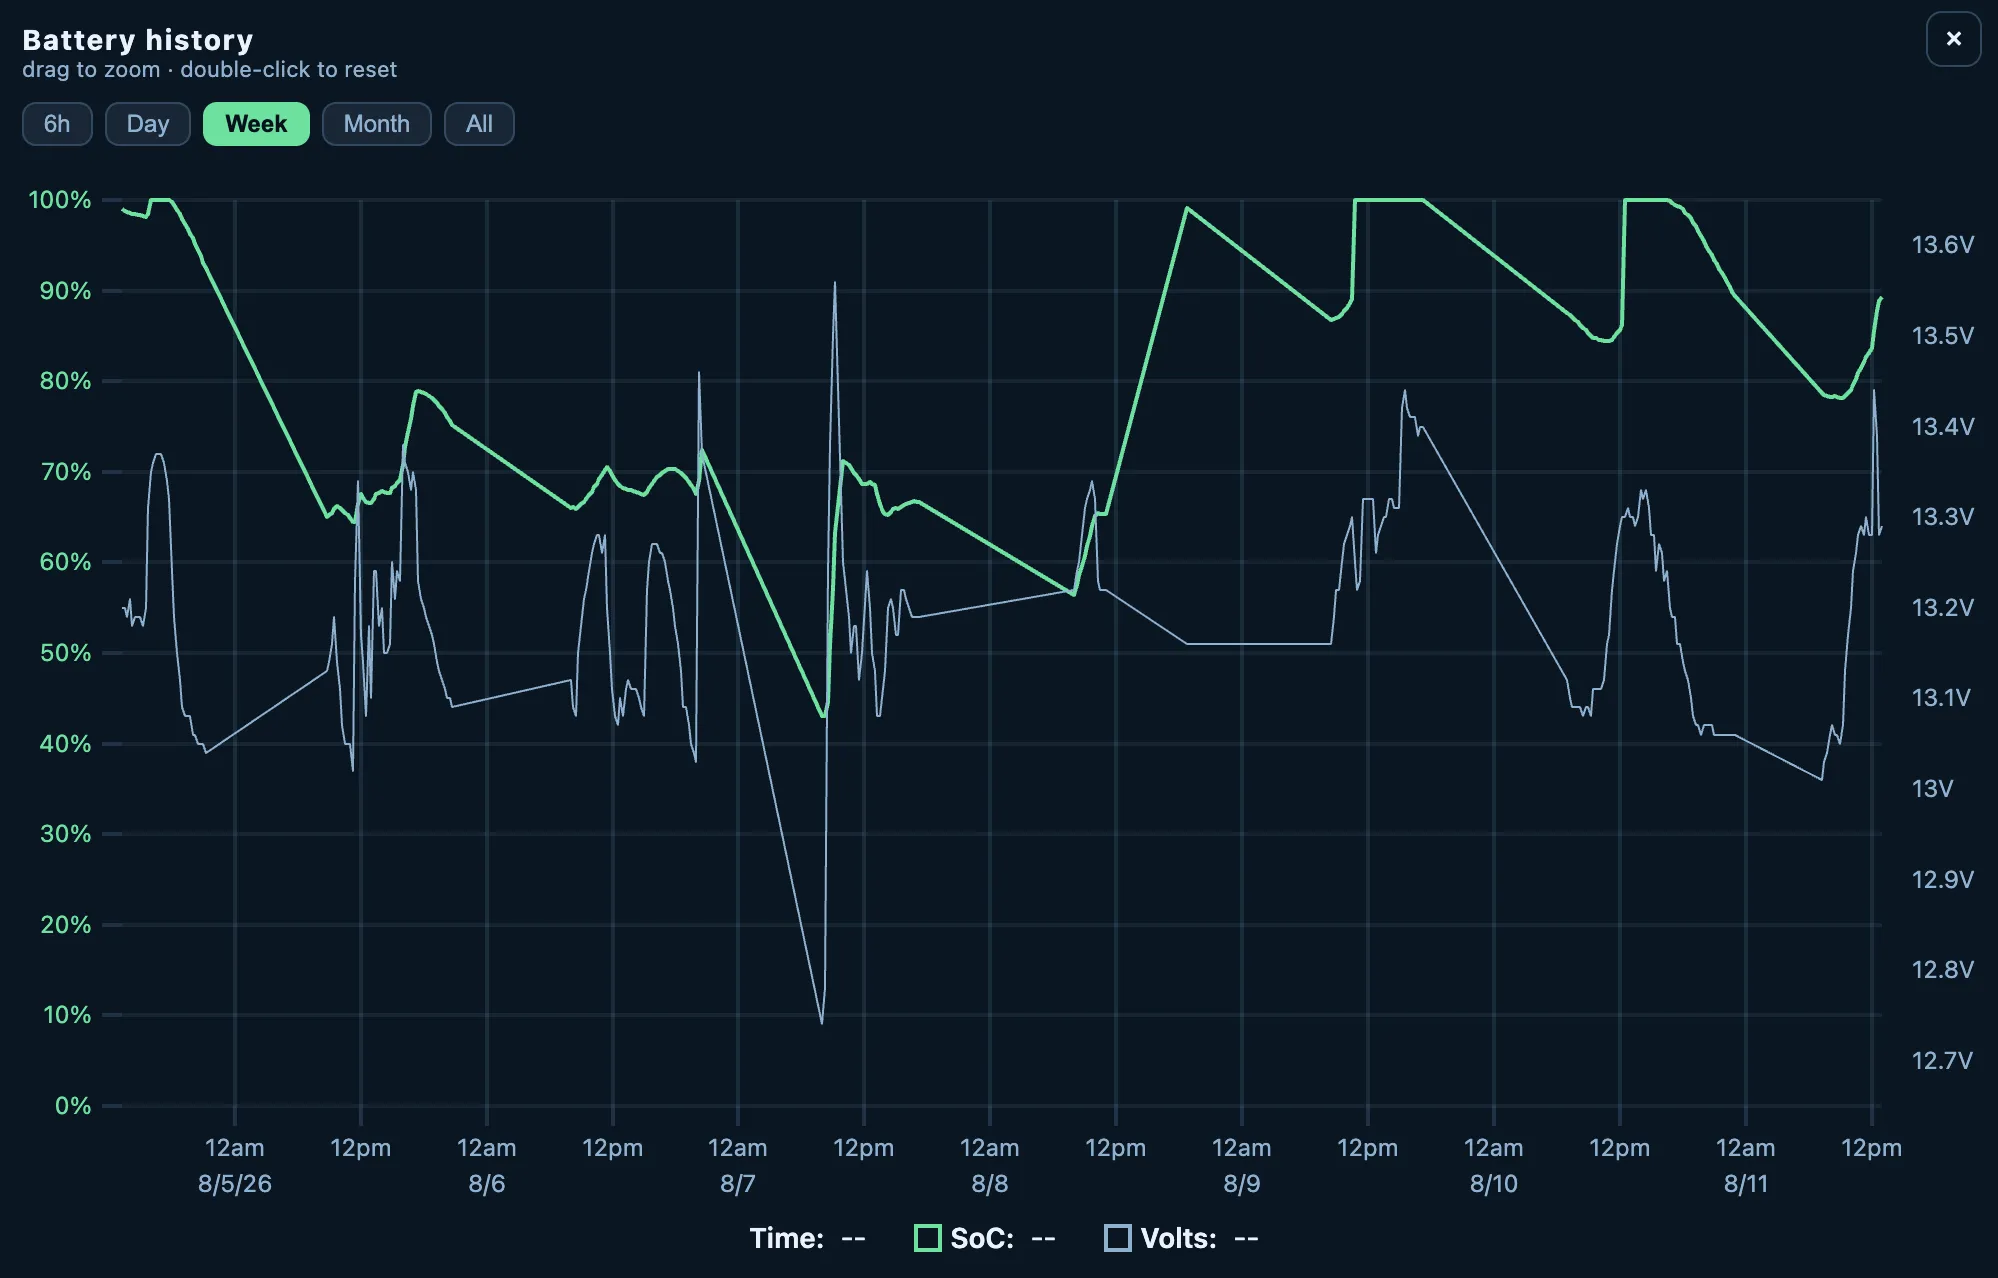The height and width of the screenshot is (1278, 1998).
Task: Click the 'SoC:' legend label
Action: [982, 1238]
